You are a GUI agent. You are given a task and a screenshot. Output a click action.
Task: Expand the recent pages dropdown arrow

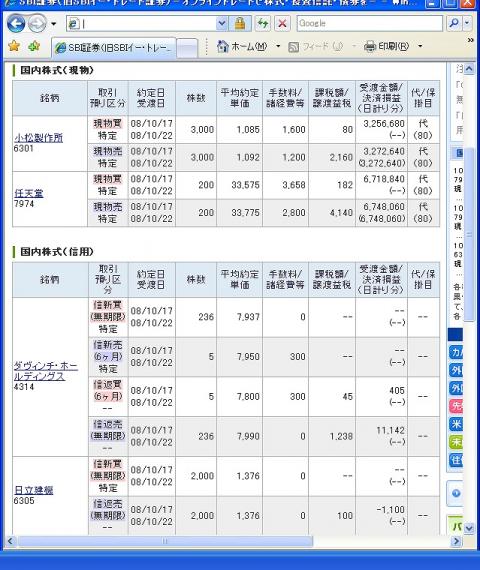coord(54,24)
